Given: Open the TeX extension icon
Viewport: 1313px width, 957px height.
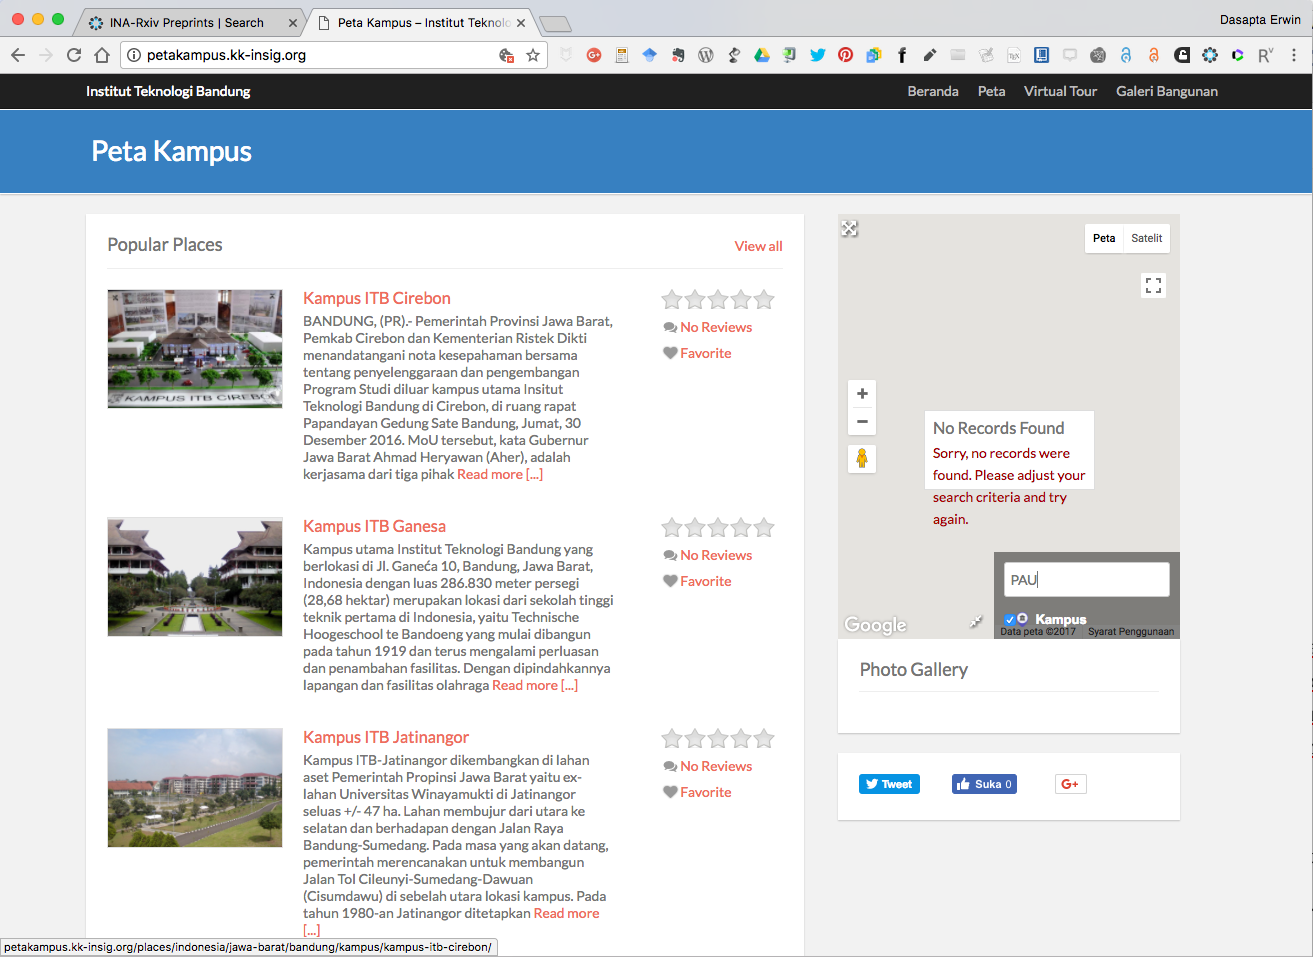Looking at the screenshot, I should tap(1014, 55).
